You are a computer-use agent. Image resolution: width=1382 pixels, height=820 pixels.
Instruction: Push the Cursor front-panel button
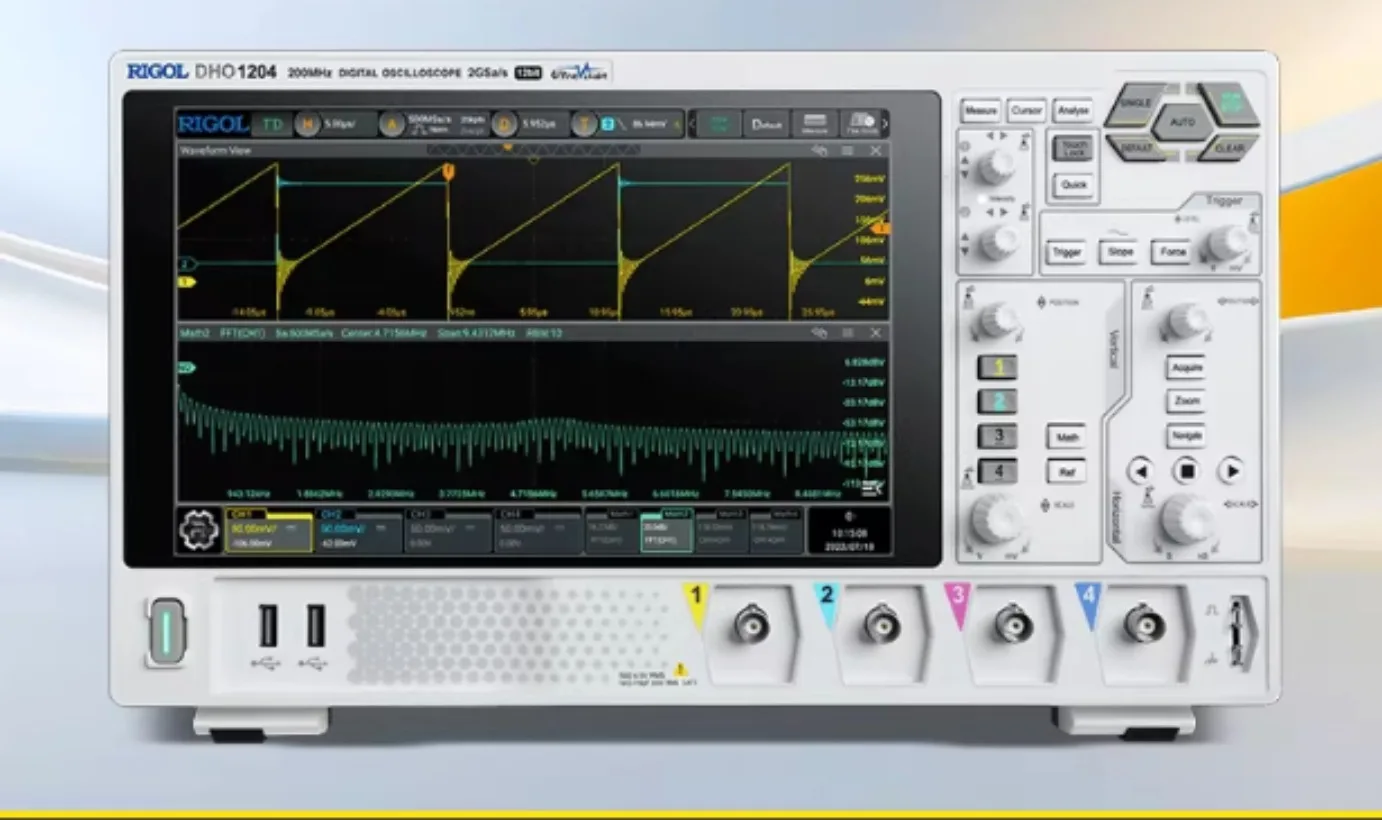pyautogui.click(x=1026, y=111)
